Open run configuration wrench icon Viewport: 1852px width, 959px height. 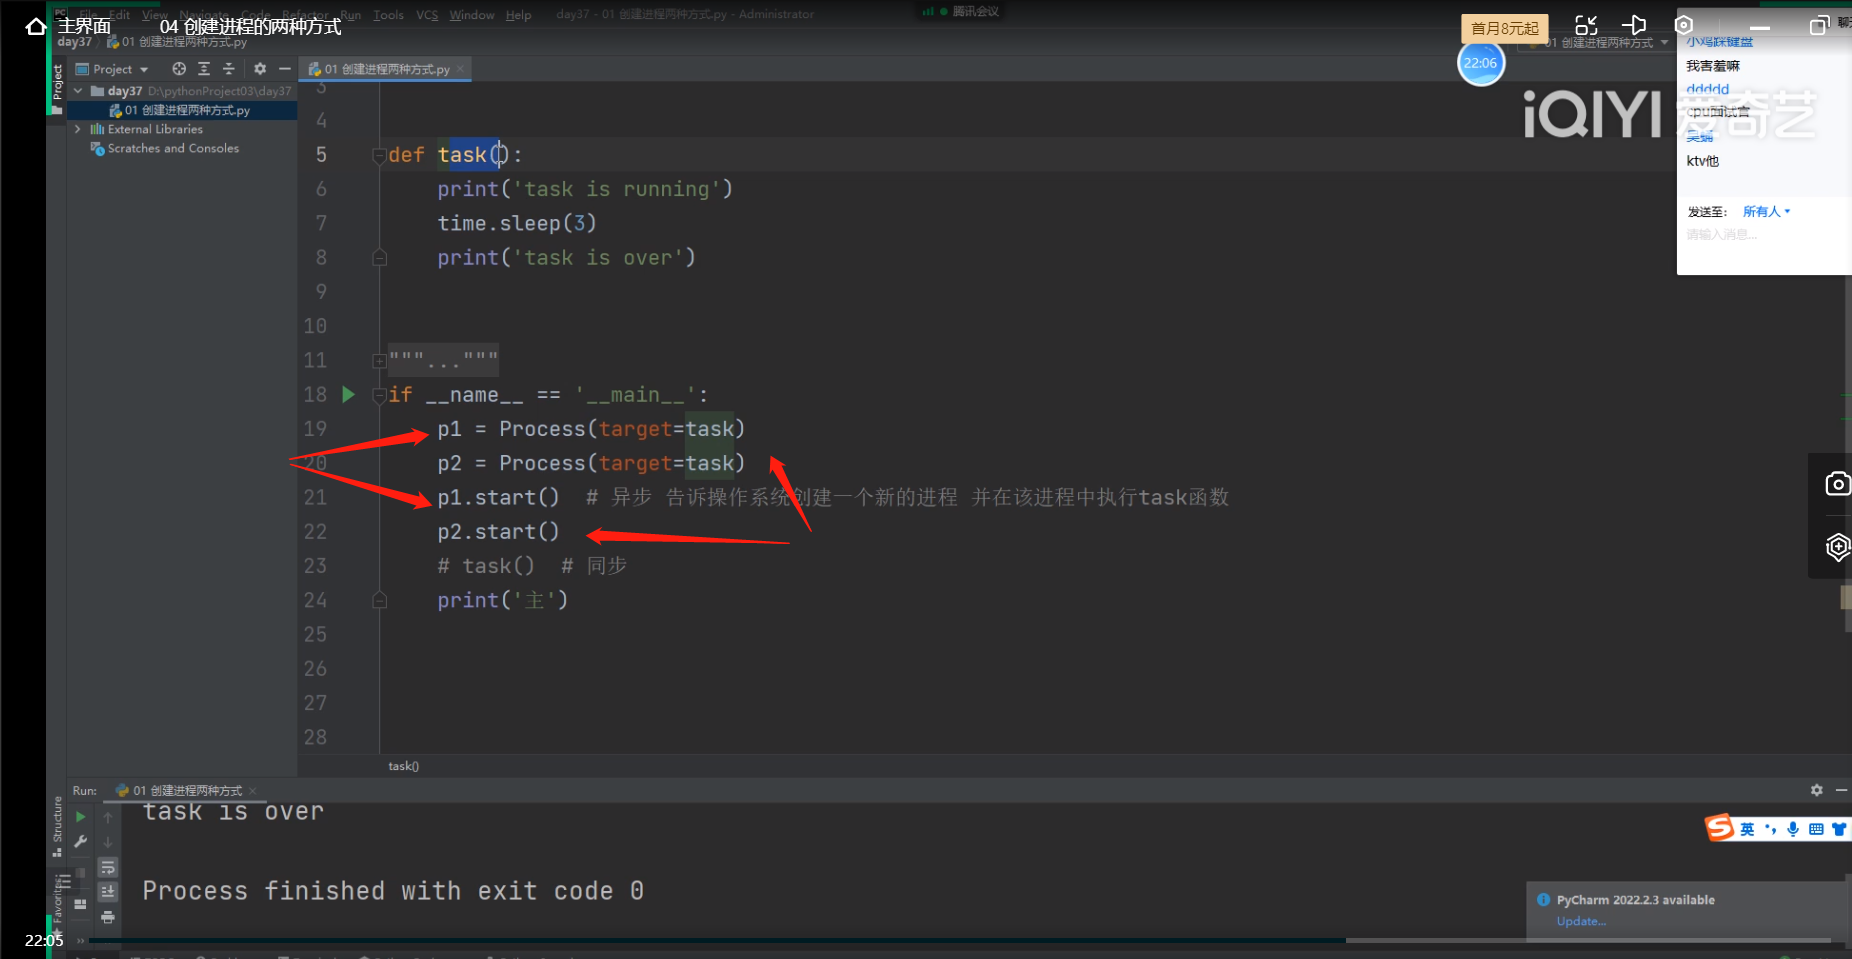click(x=81, y=842)
